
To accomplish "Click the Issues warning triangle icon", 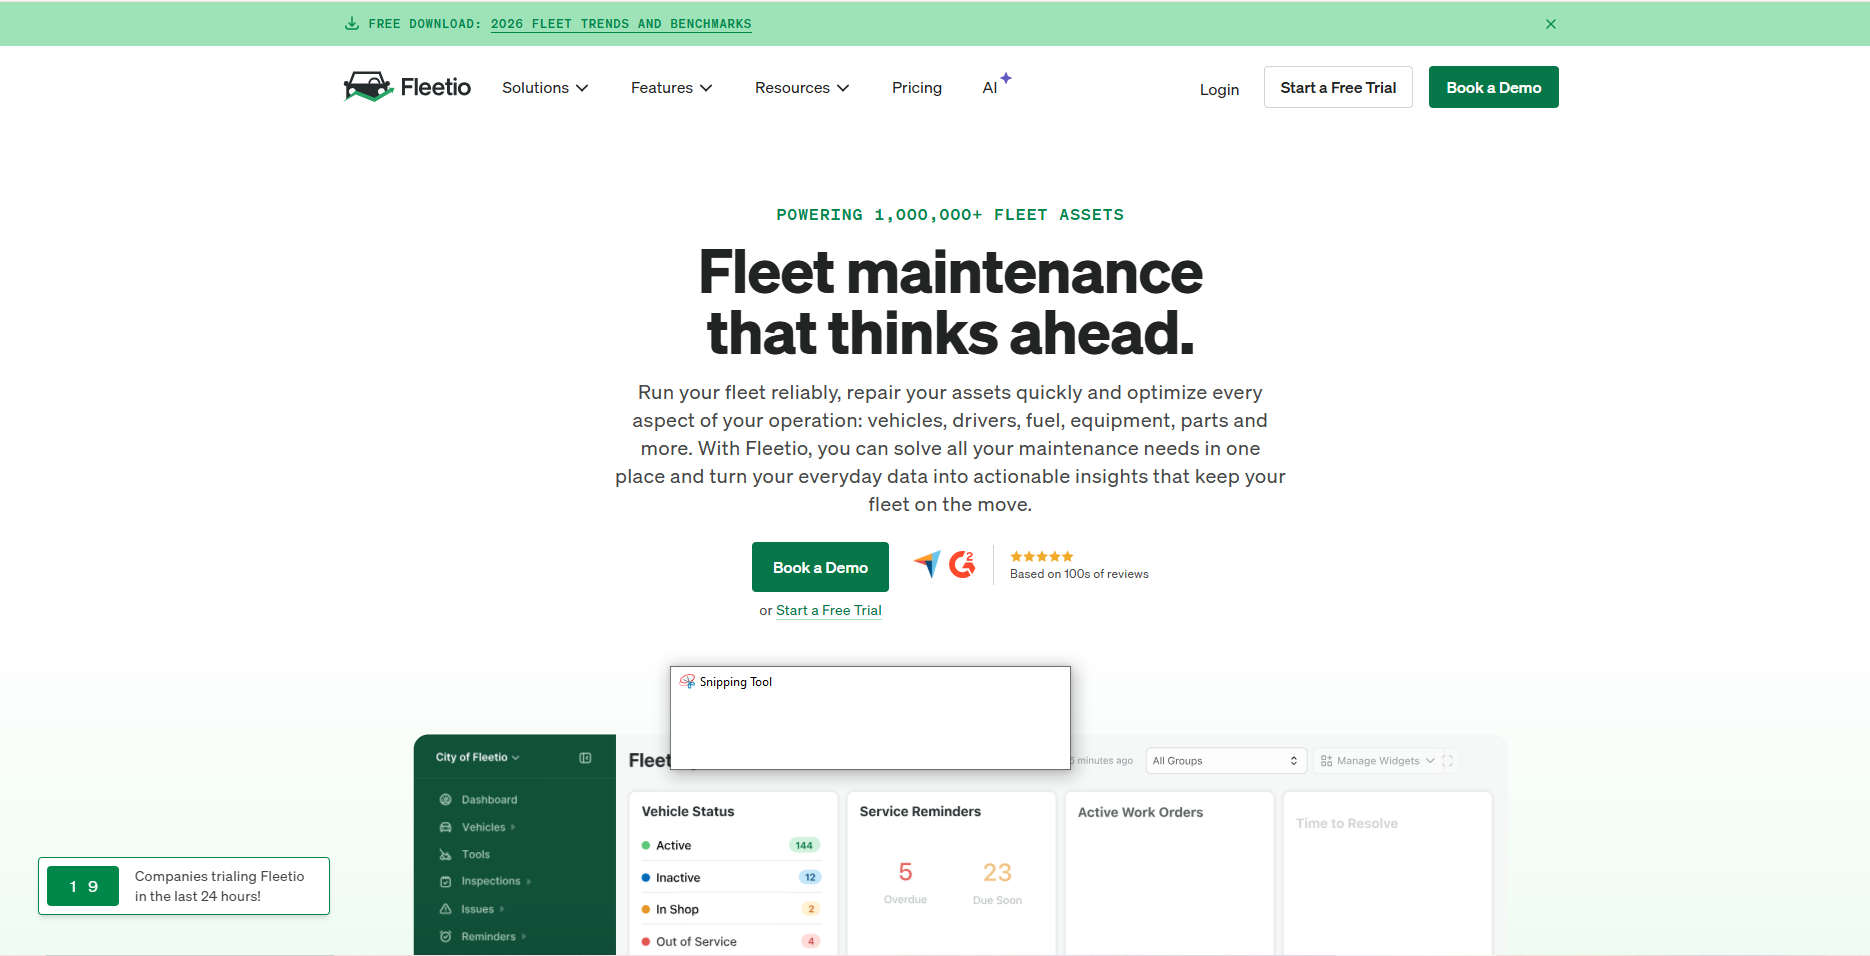I will (x=446, y=909).
